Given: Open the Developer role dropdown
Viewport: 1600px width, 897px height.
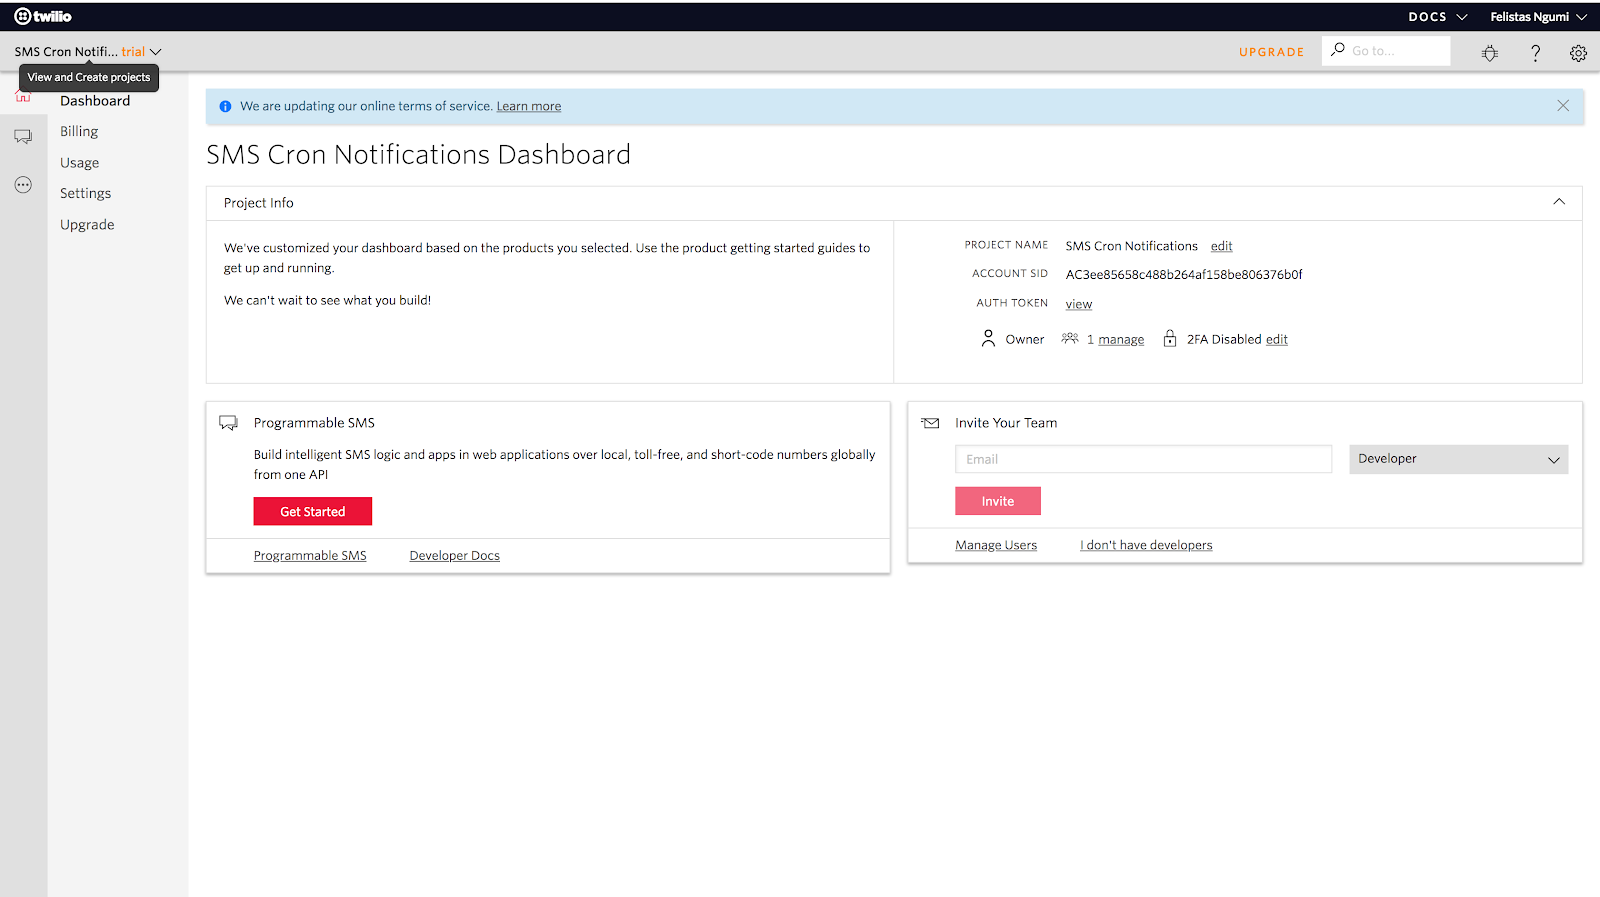Looking at the screenshot, I should point(1458,459).
